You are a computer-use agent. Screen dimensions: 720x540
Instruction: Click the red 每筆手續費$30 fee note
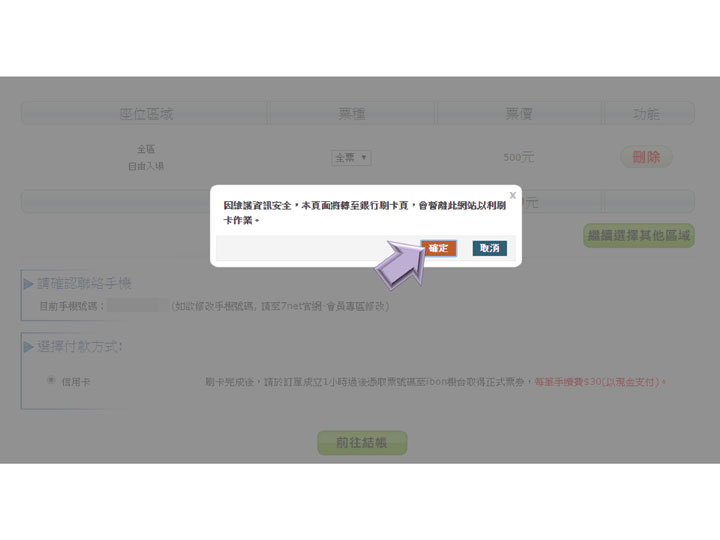(600, 382)
